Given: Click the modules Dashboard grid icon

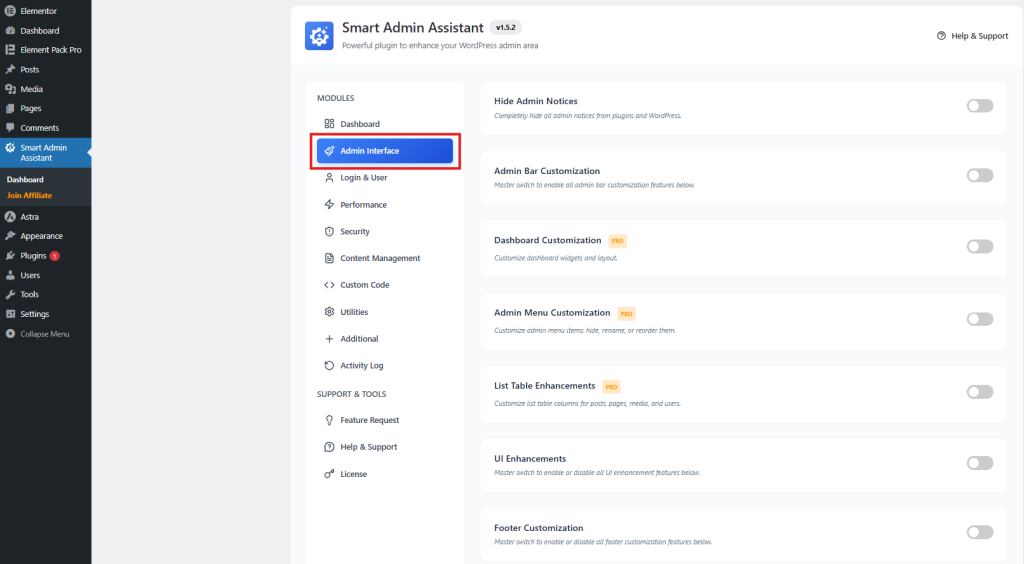Looking at the screenshot, I should coord(329,123).
